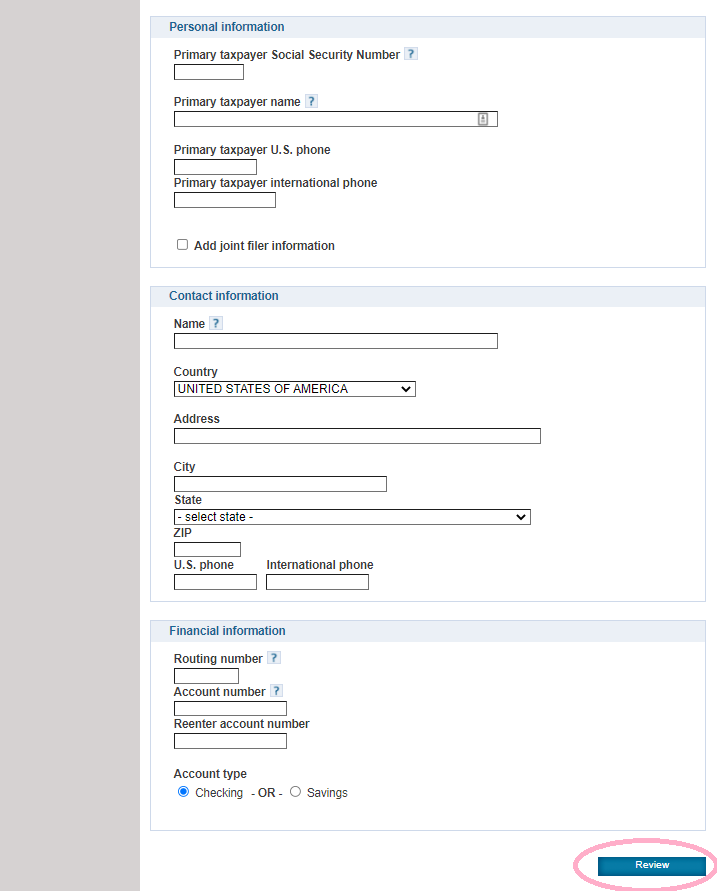Click the Primary taxpayer U.S. phone field

click(215, 167)
